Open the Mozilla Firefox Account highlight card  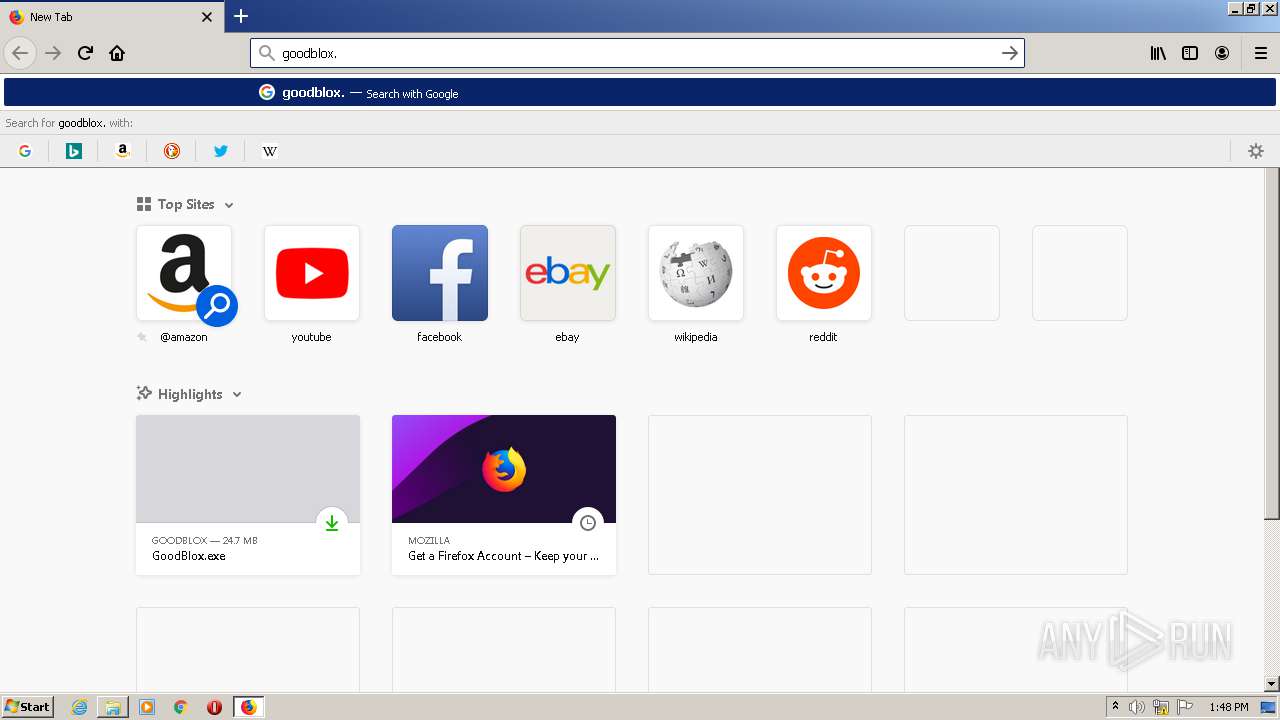click(x=504, y=495)
